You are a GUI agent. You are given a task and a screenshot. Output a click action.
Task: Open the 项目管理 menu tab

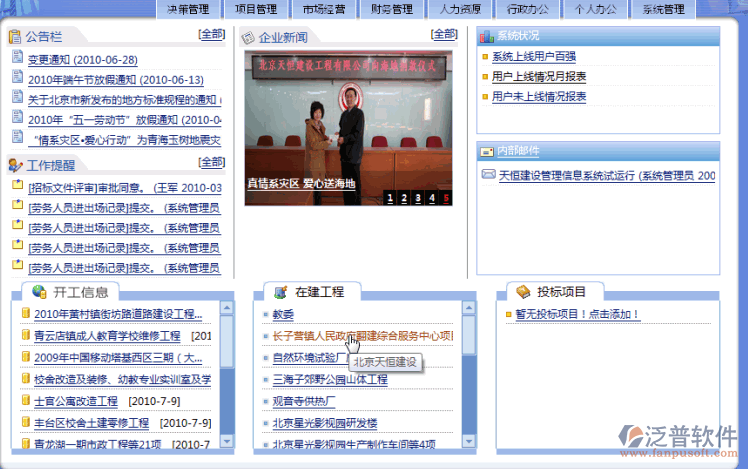[x=256, y=10]
